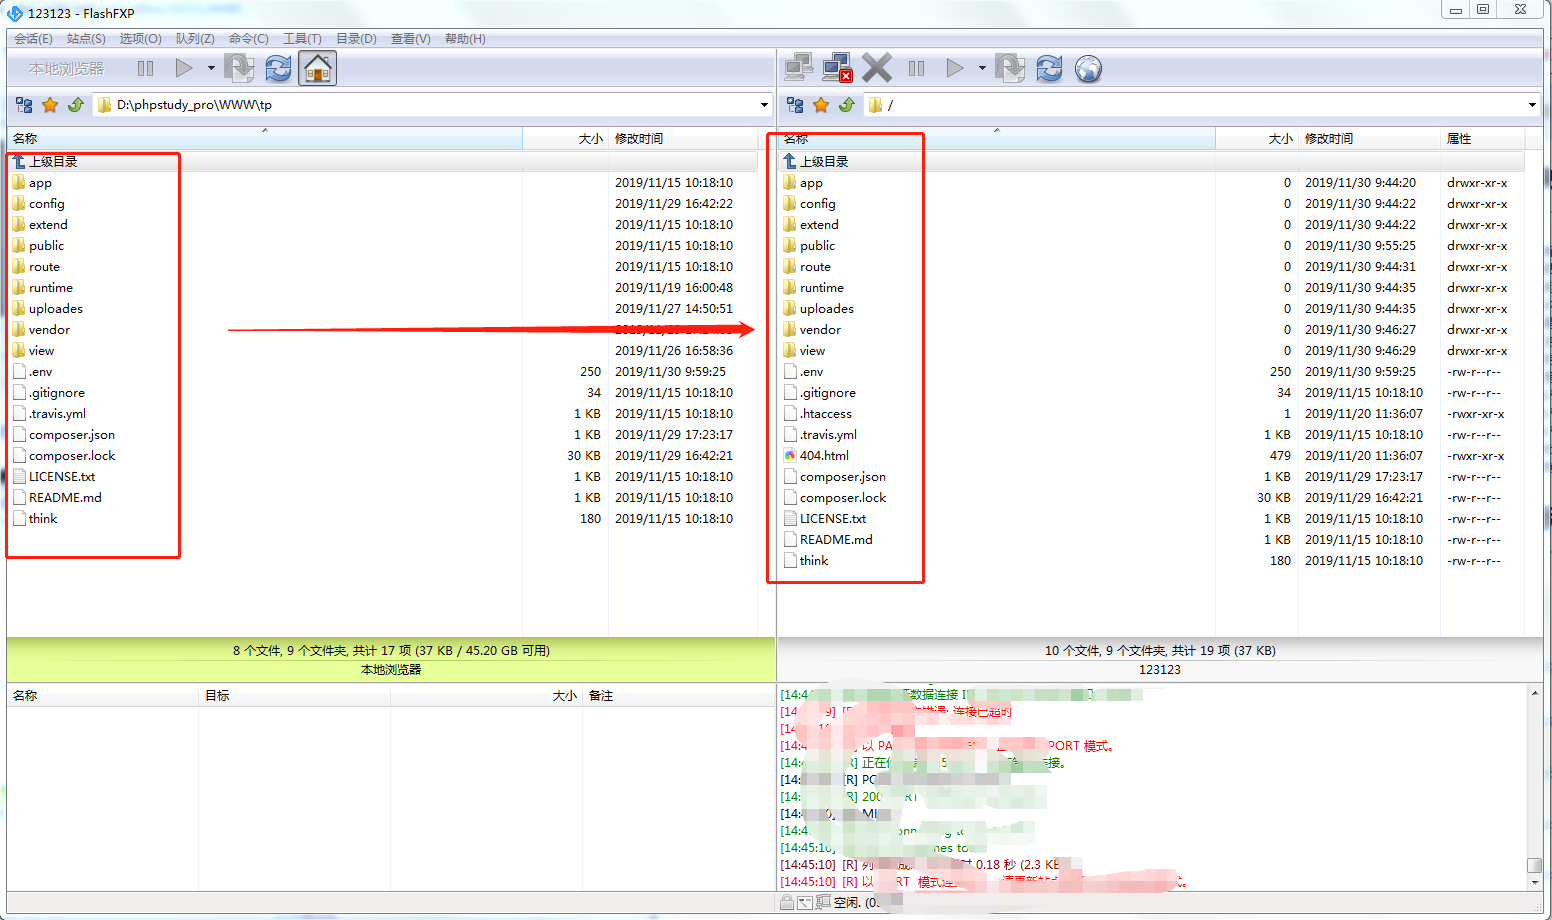
Task: Open the remote play button's dropdown arrow
Action: click(982, 69)
